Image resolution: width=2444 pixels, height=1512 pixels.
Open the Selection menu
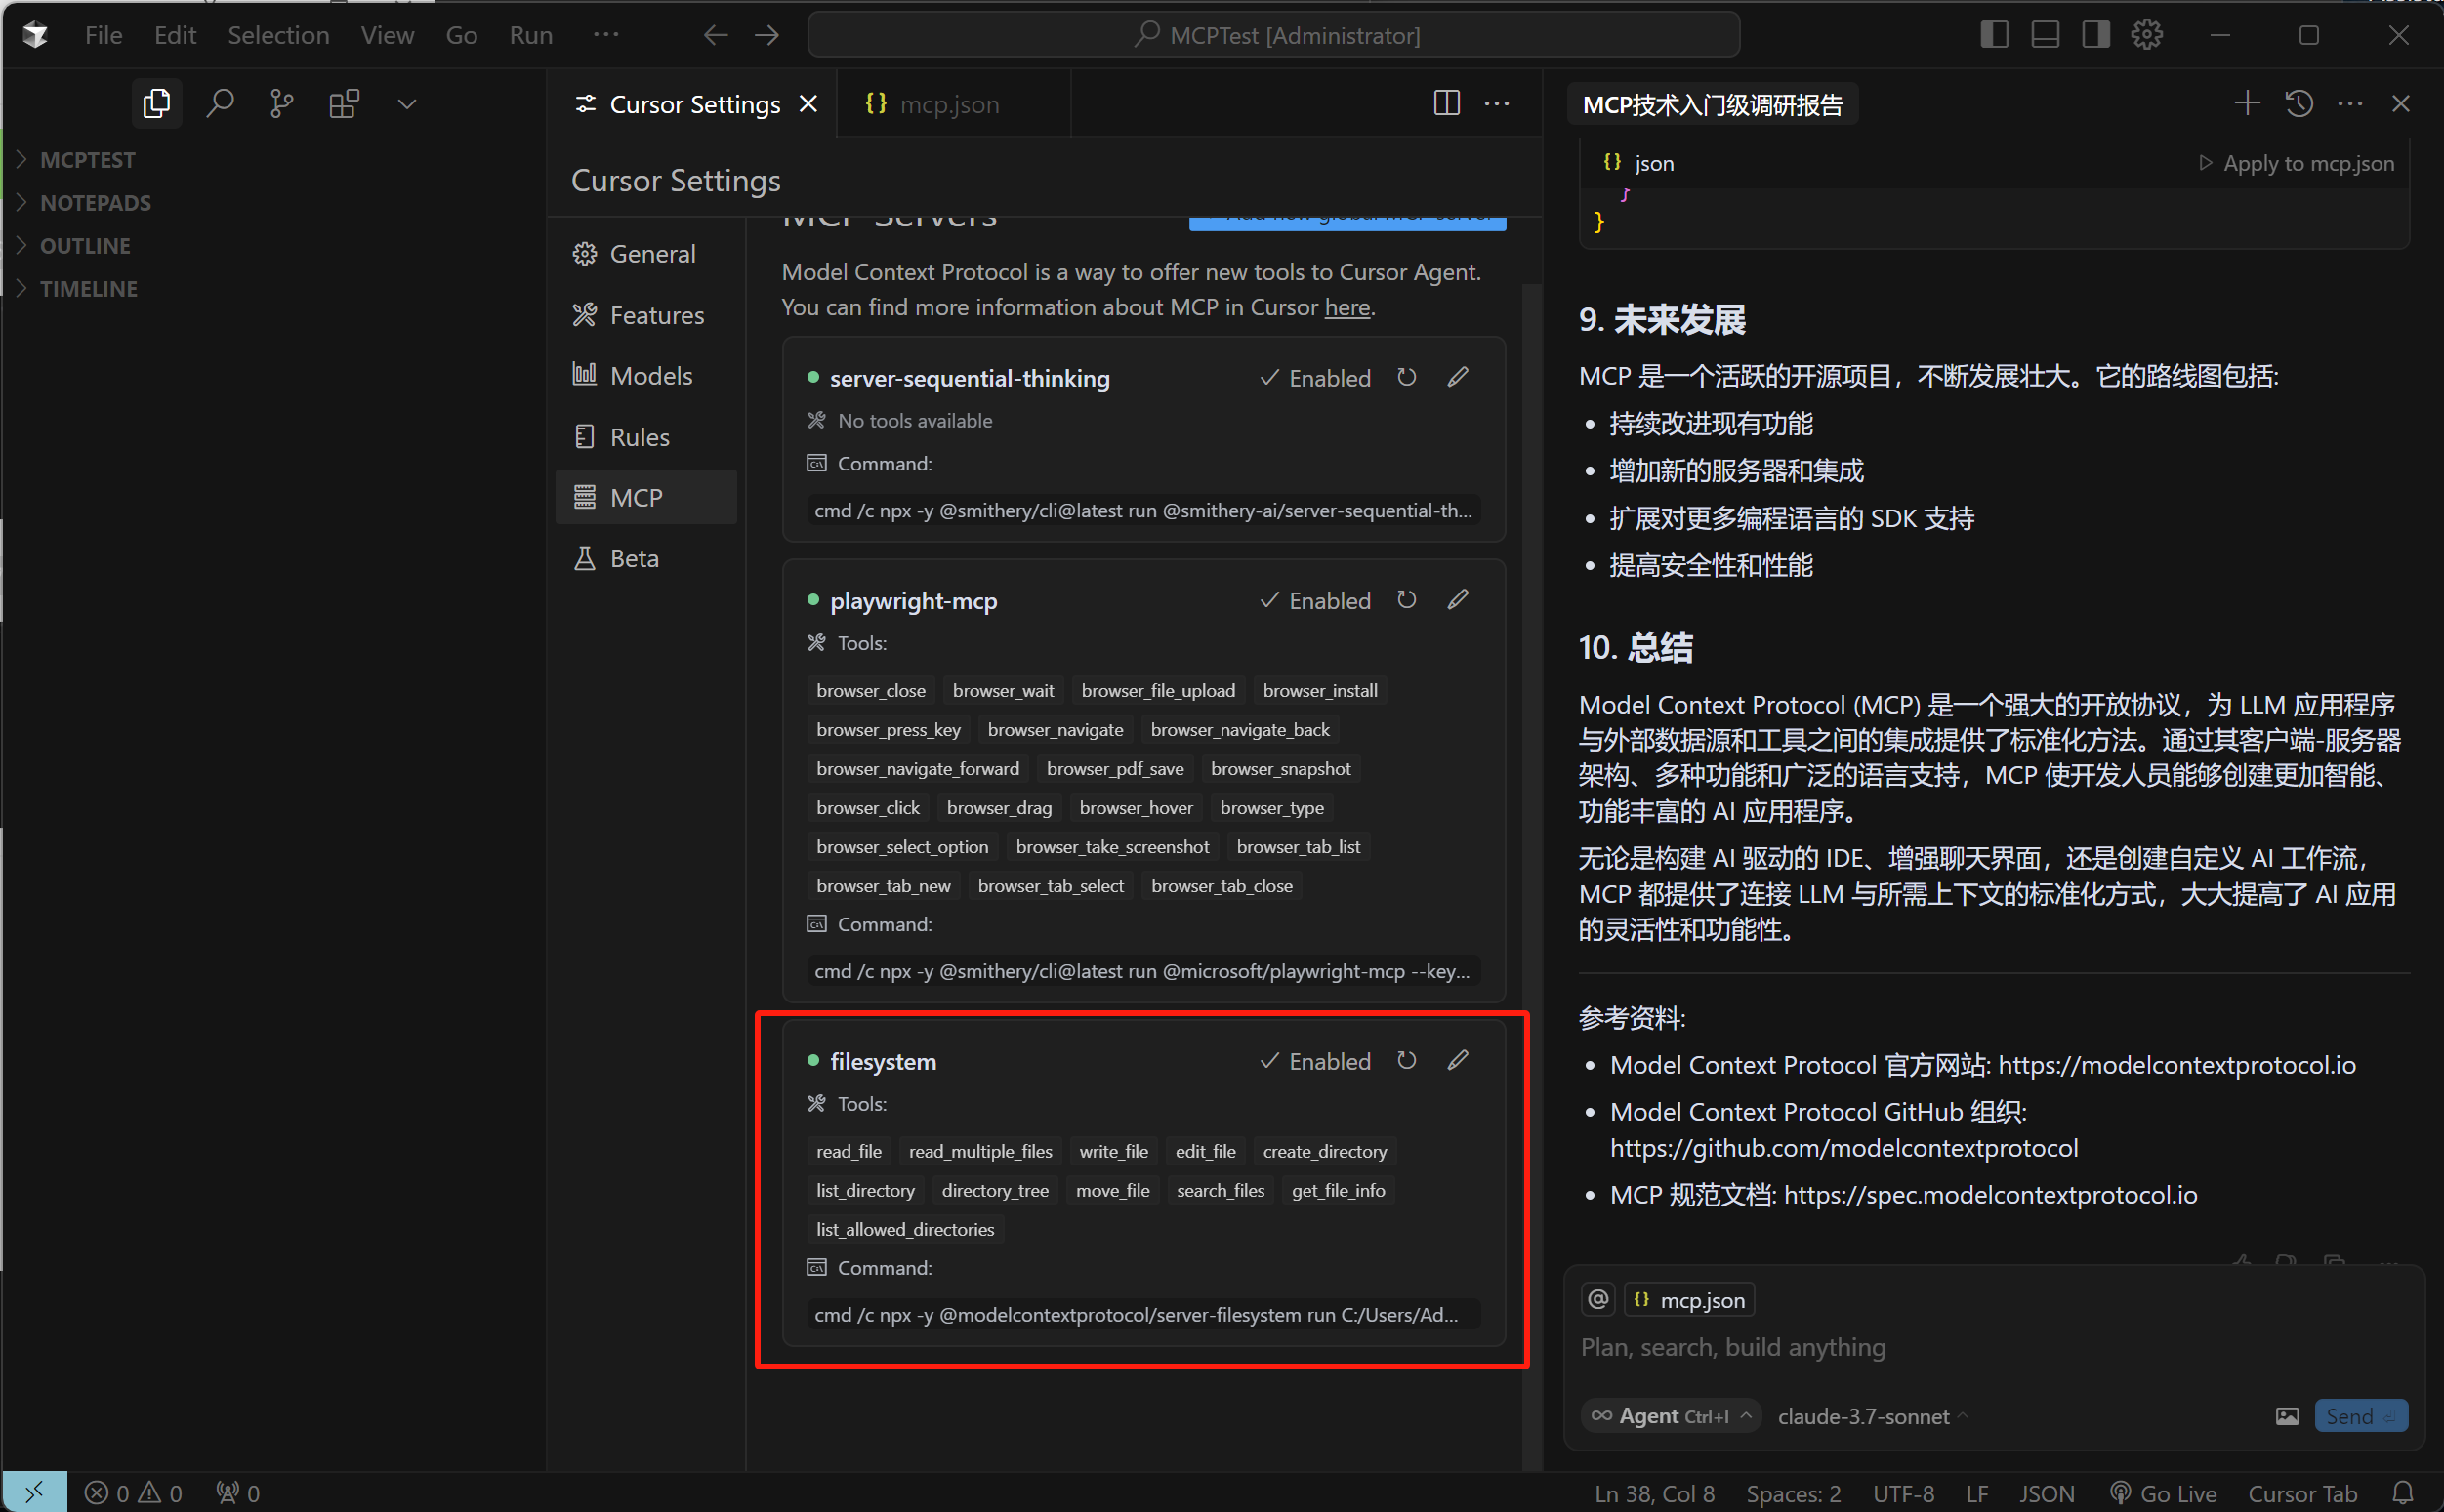278,35
